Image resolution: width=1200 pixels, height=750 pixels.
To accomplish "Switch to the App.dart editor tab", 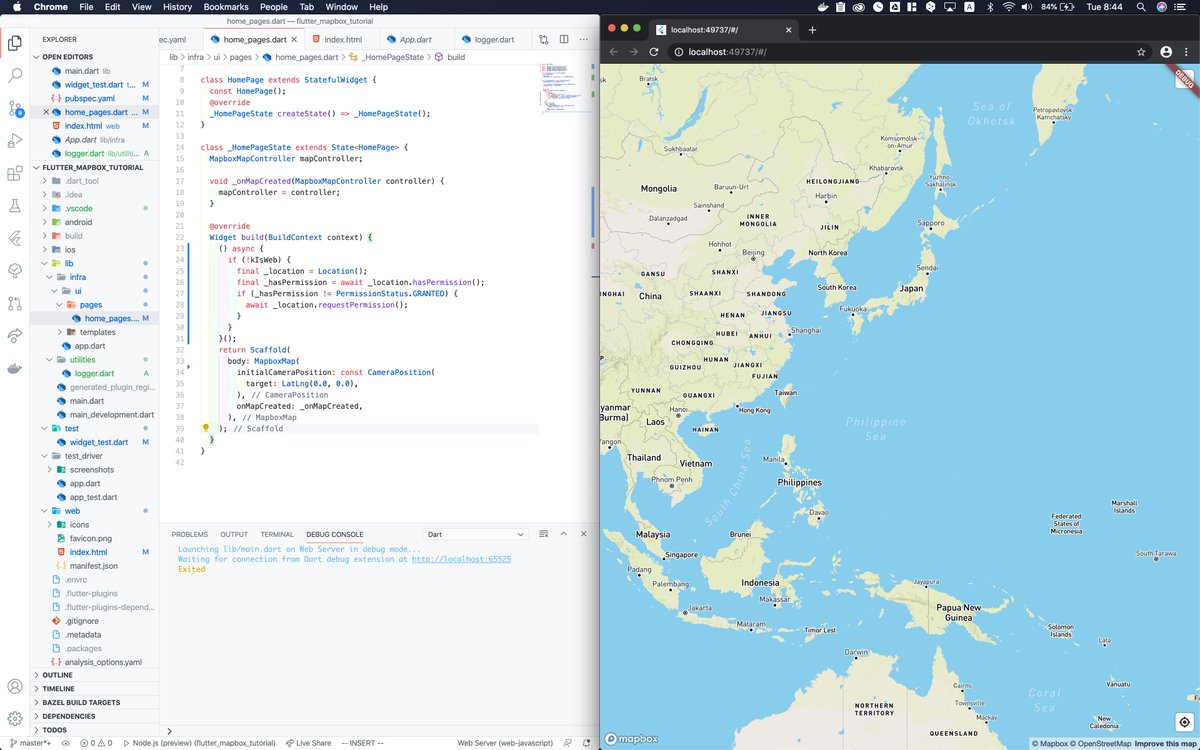I will point(414,39).
